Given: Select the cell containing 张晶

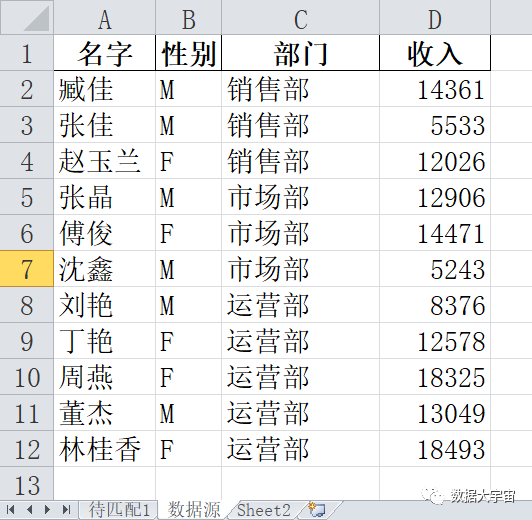Looking at the screenshot, I should coord(104,197).
